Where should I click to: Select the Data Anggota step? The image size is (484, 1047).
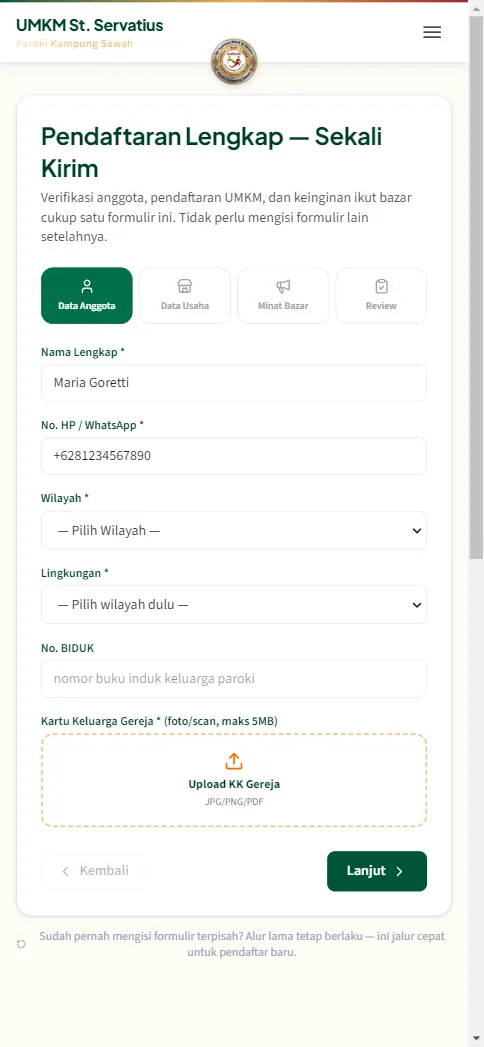(87, 296)
